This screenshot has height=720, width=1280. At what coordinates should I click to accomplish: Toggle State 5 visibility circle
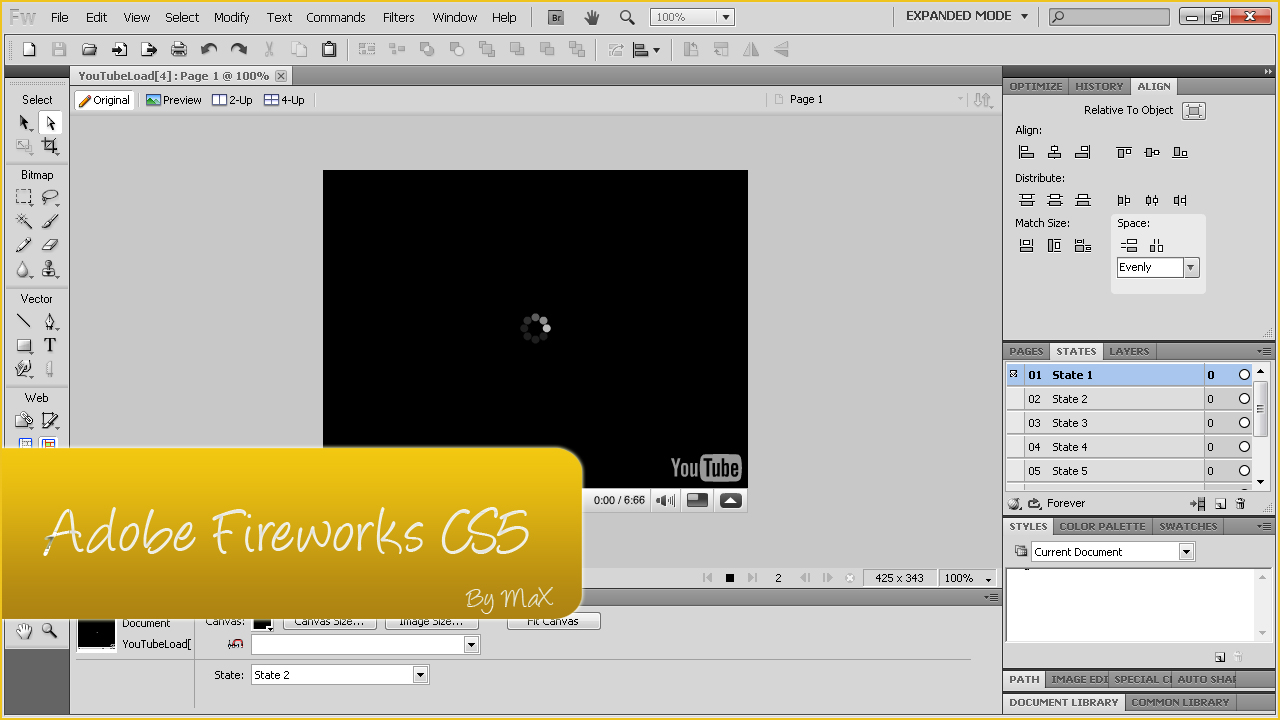click(1244, 471)
